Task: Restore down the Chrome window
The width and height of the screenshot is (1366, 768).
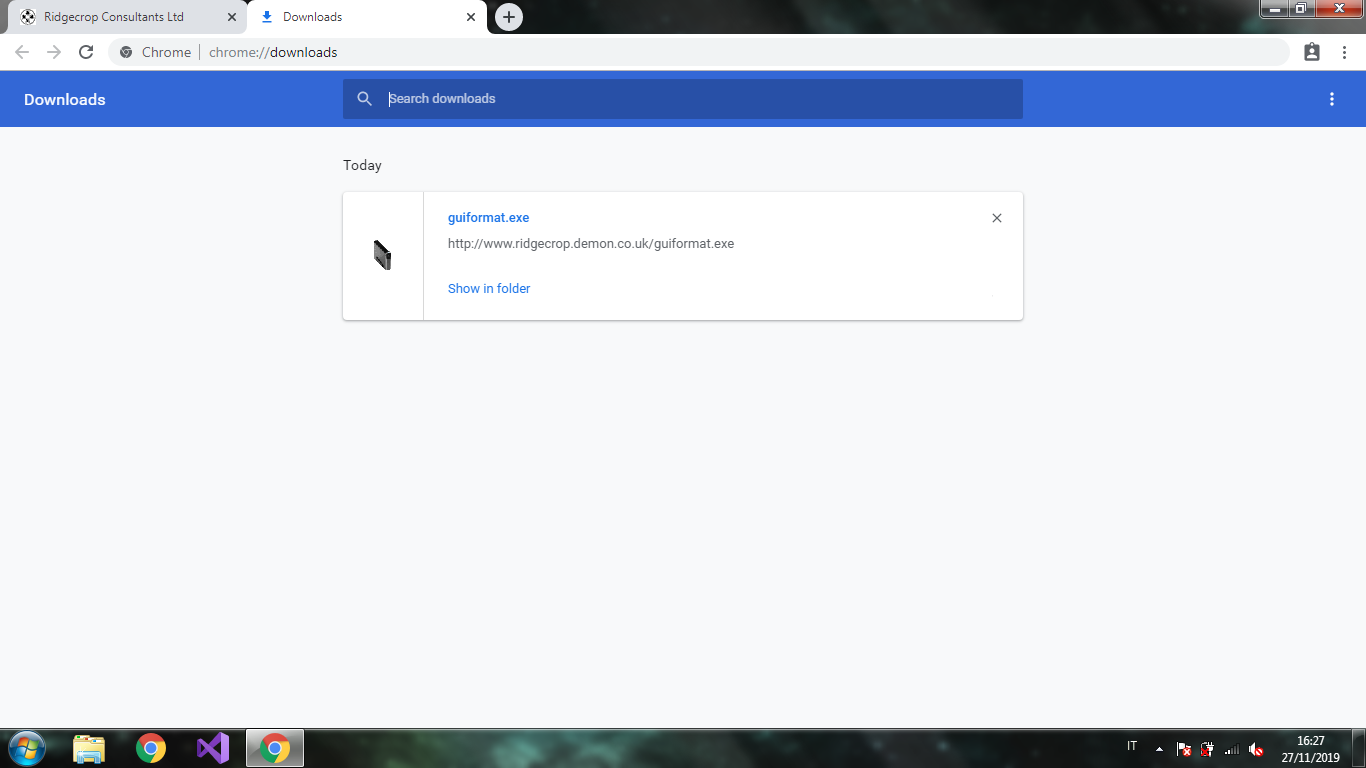Action: [x=1301, y=9]
